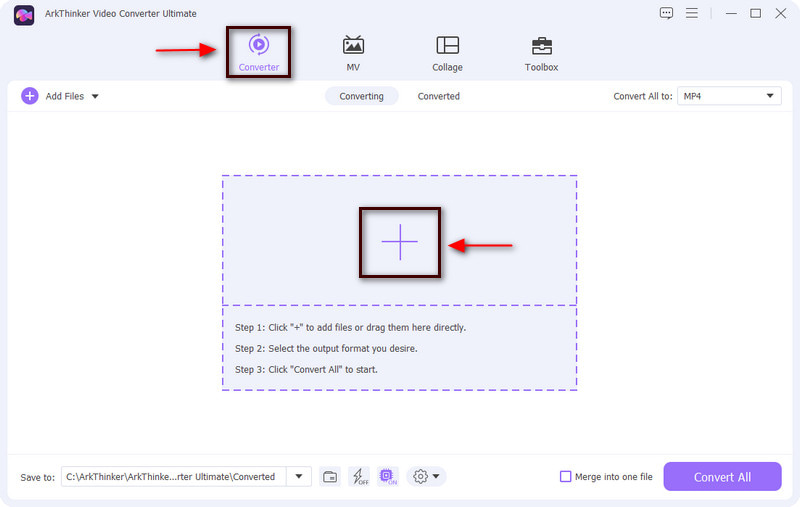The image size is (800, 507).
Task: Open the output folder icon
Action: click(330, 477)
